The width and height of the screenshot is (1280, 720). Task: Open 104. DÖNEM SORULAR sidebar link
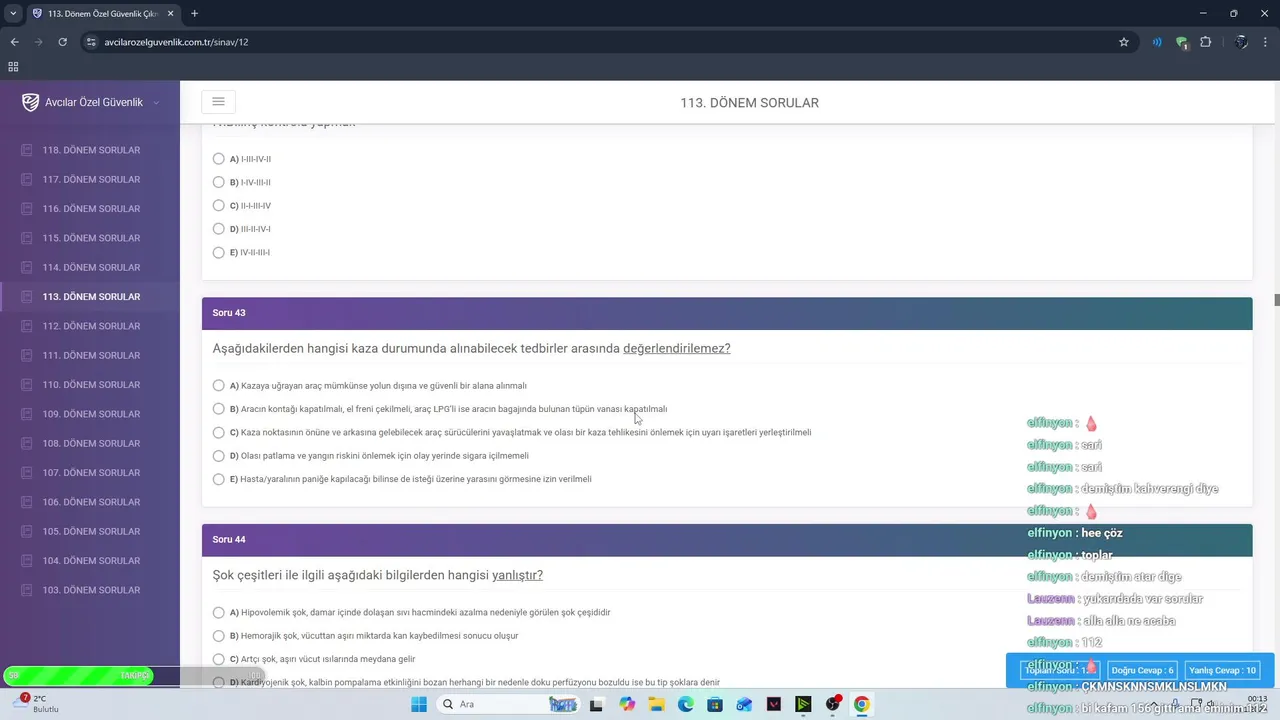click(90, 561)
